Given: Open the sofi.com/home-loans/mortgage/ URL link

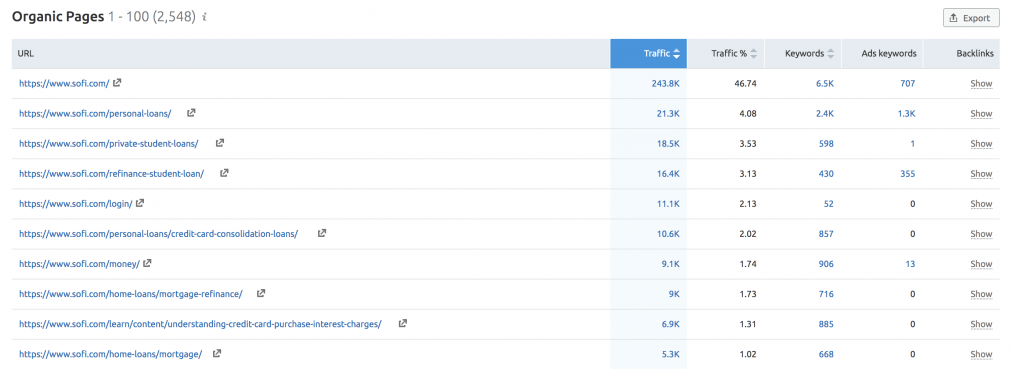Looking at the screenshot, I should pyautogui.click(x=110, y=354).
